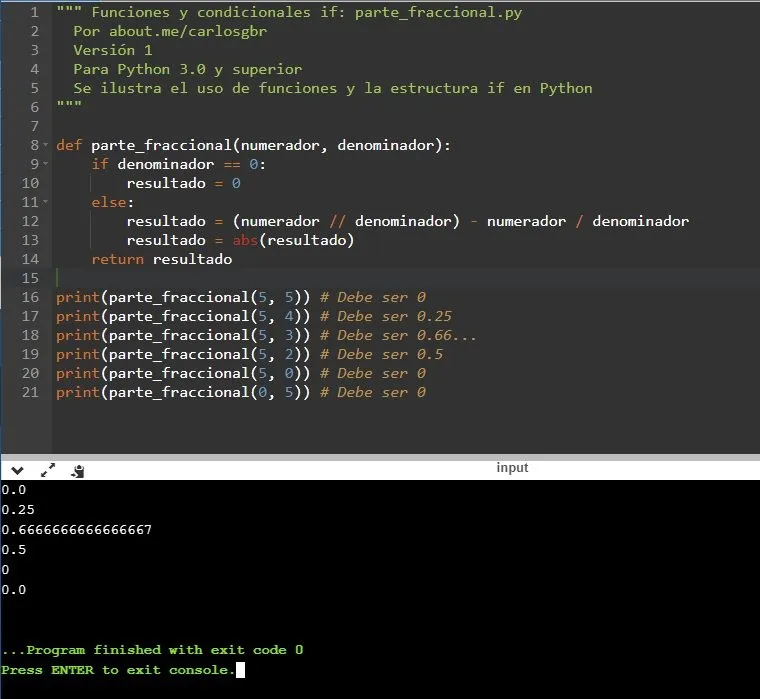Expand the console to full screen
760x699 pixels.
pyautogui.click(x=48, y=470)
